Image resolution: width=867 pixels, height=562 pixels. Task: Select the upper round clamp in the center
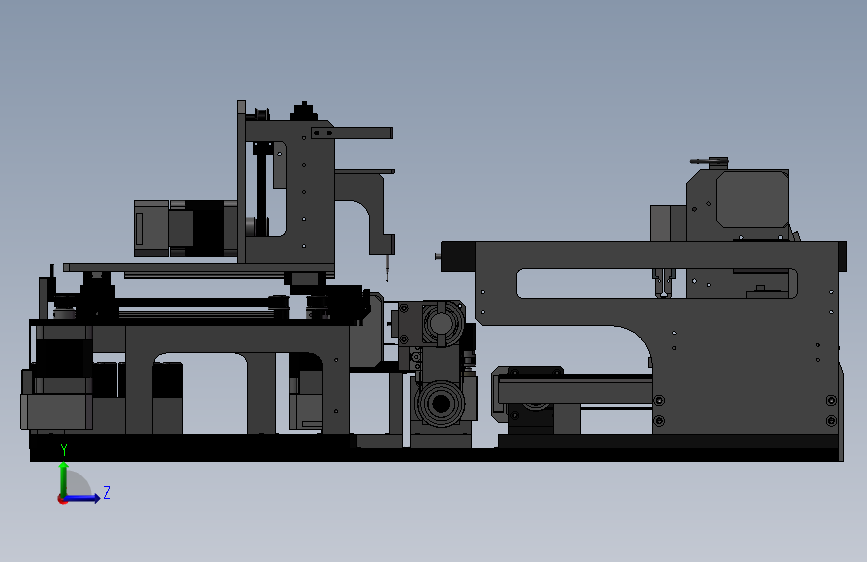click(x=441, y=324)
